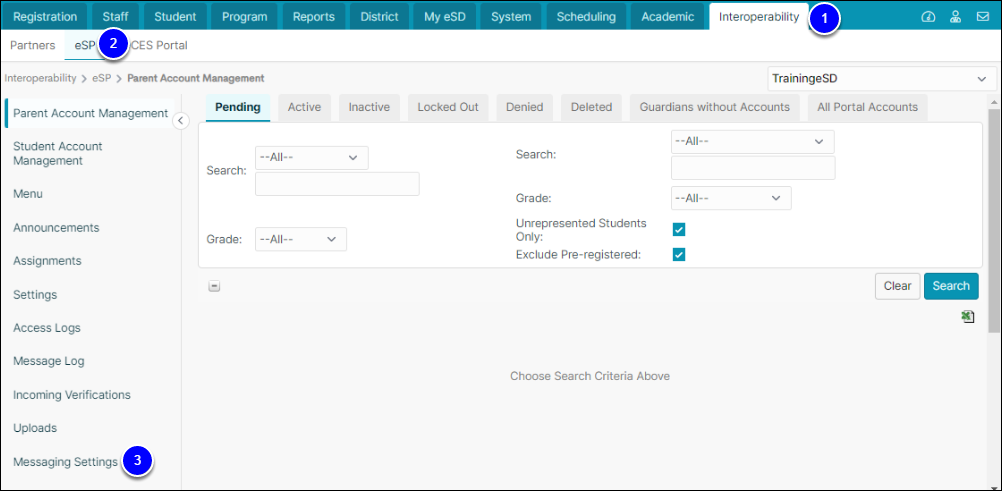Select the Active accounts tab
Image resolution: width=1002 pixels, height=491 pixels.
304,107
